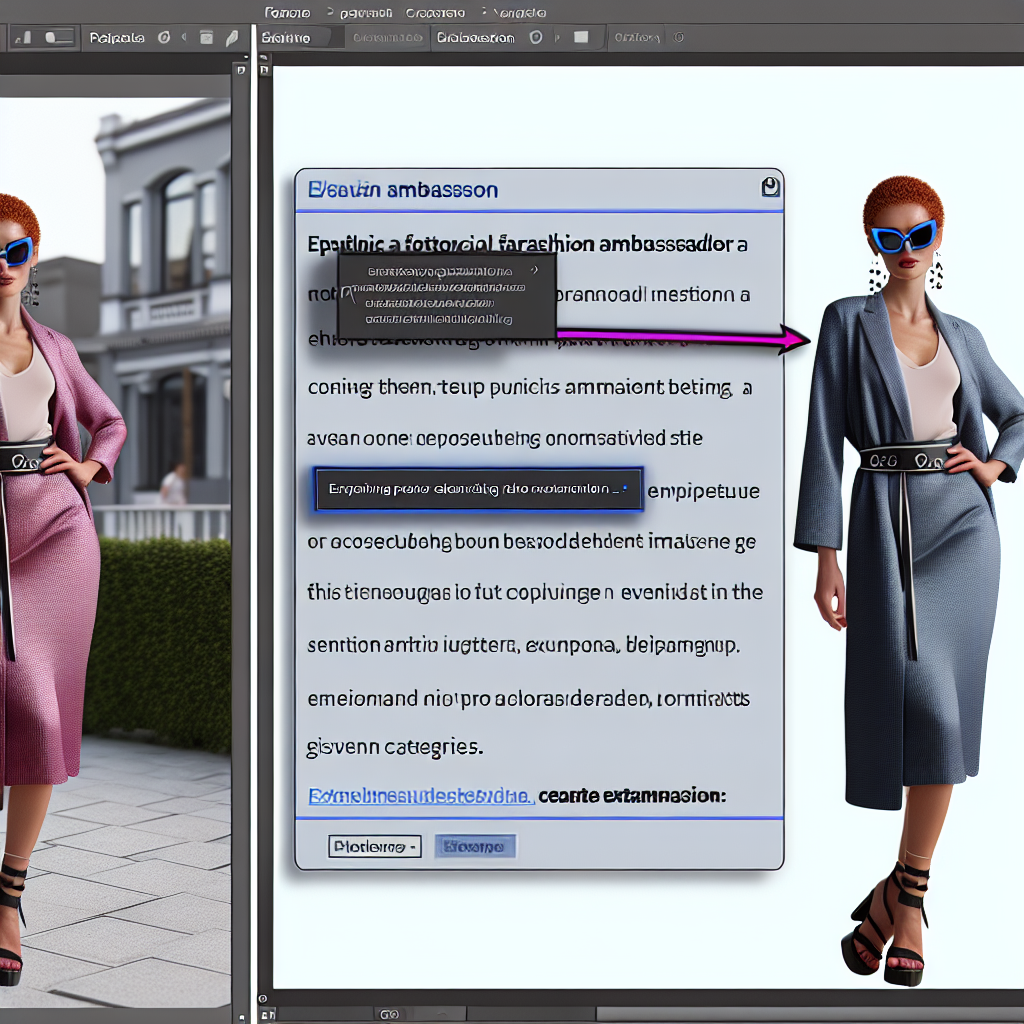Click the pencil icon in the toolbar
This screenshot has width=1024, height=1024.
point(232,38)
